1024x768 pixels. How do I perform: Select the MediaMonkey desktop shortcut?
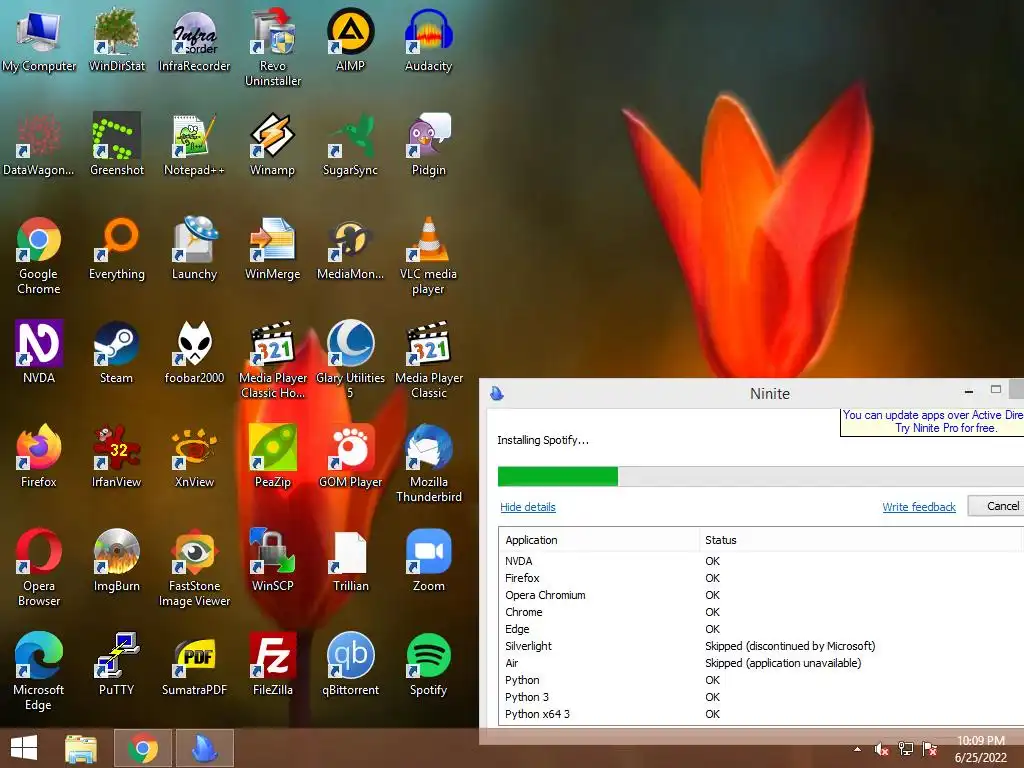tap(350, 248)
